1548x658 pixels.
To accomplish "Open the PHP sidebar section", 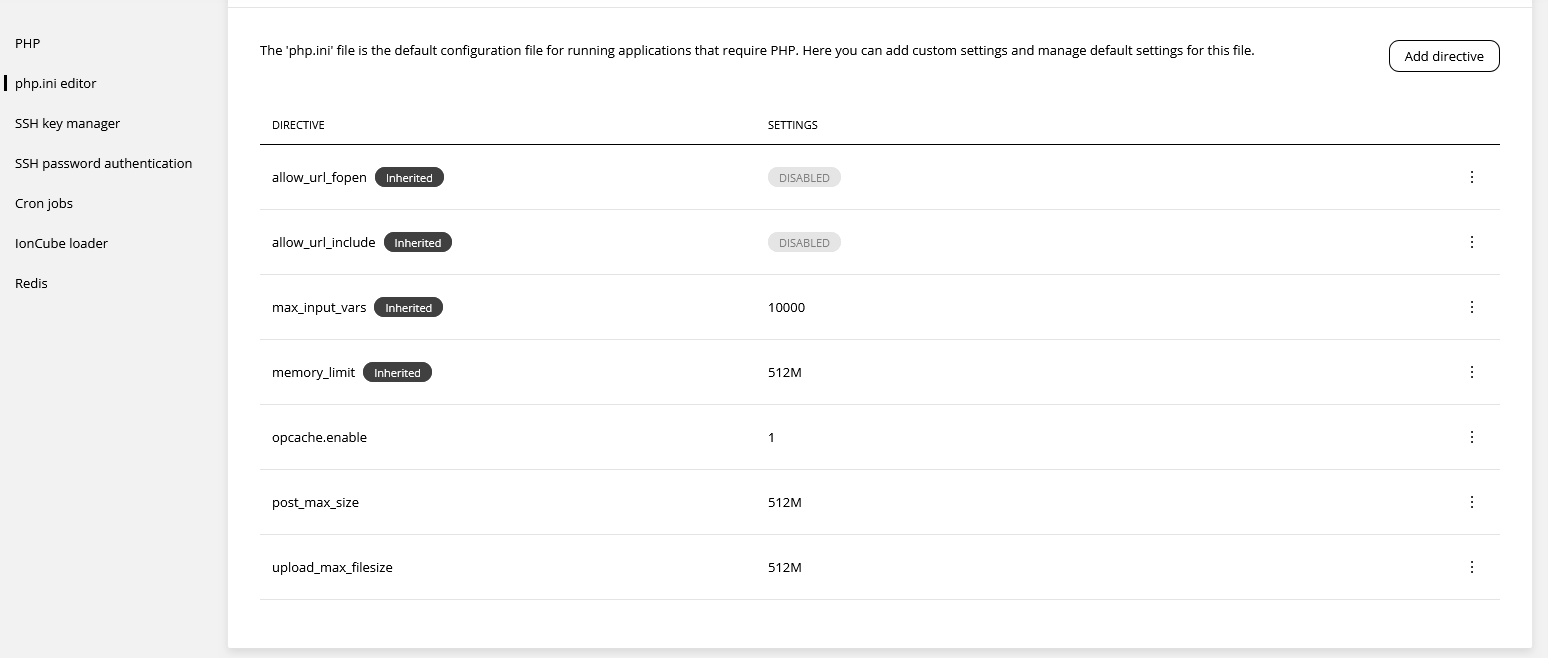I will (x=28, y=43).
